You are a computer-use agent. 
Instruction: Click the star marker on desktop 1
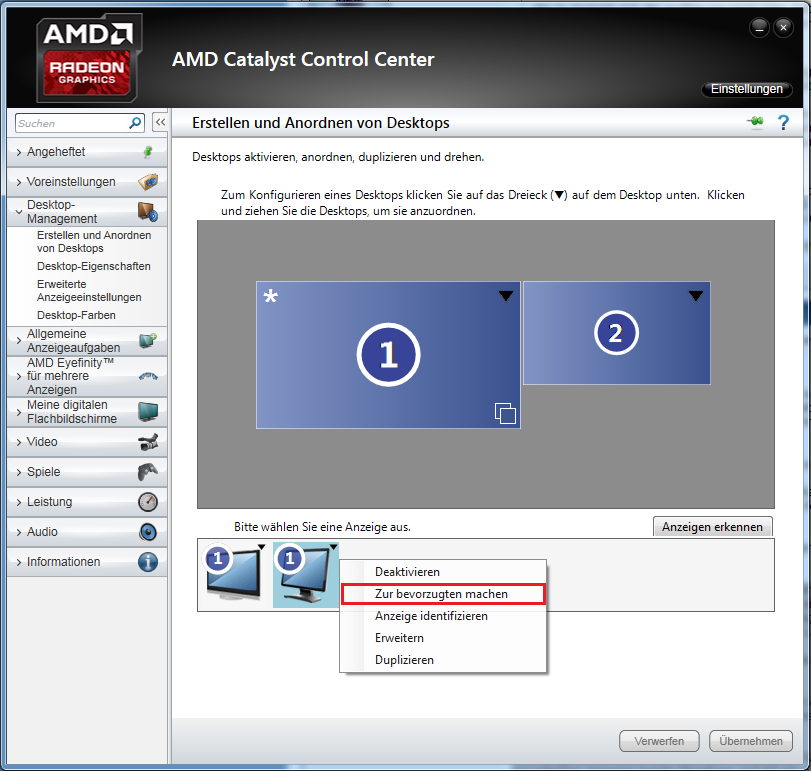[x=271, y=296]
